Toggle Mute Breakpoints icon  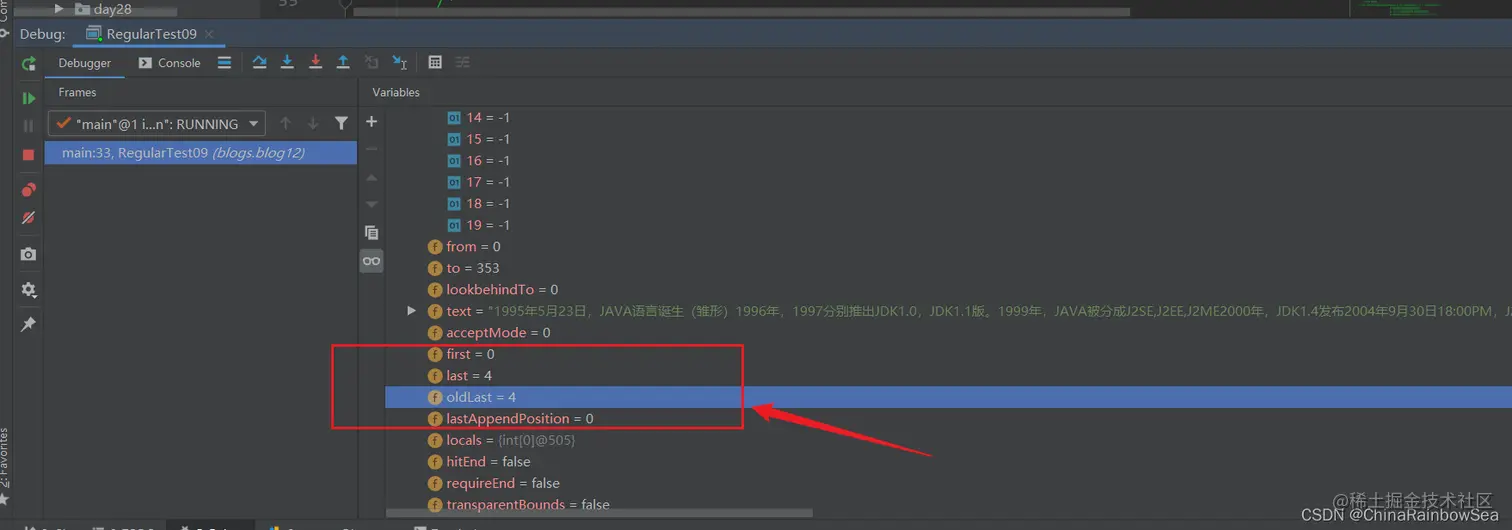tap(28, 218)
